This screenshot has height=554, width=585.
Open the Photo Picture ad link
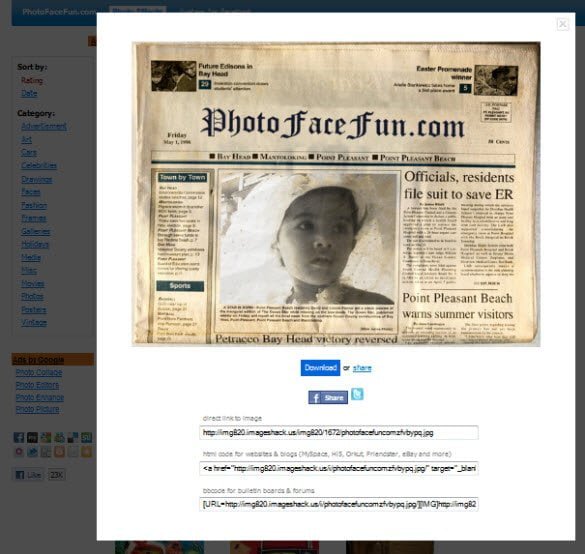point(37,410)
